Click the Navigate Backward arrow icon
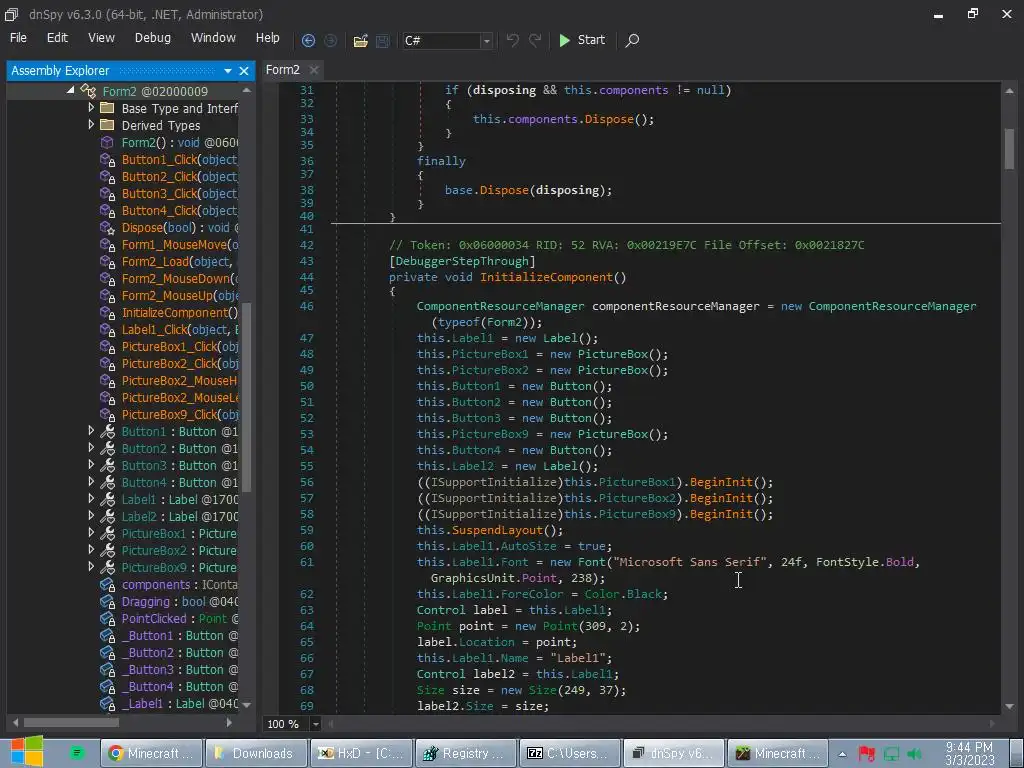This screenshot has height=768, width=1024. pos(308,40)
